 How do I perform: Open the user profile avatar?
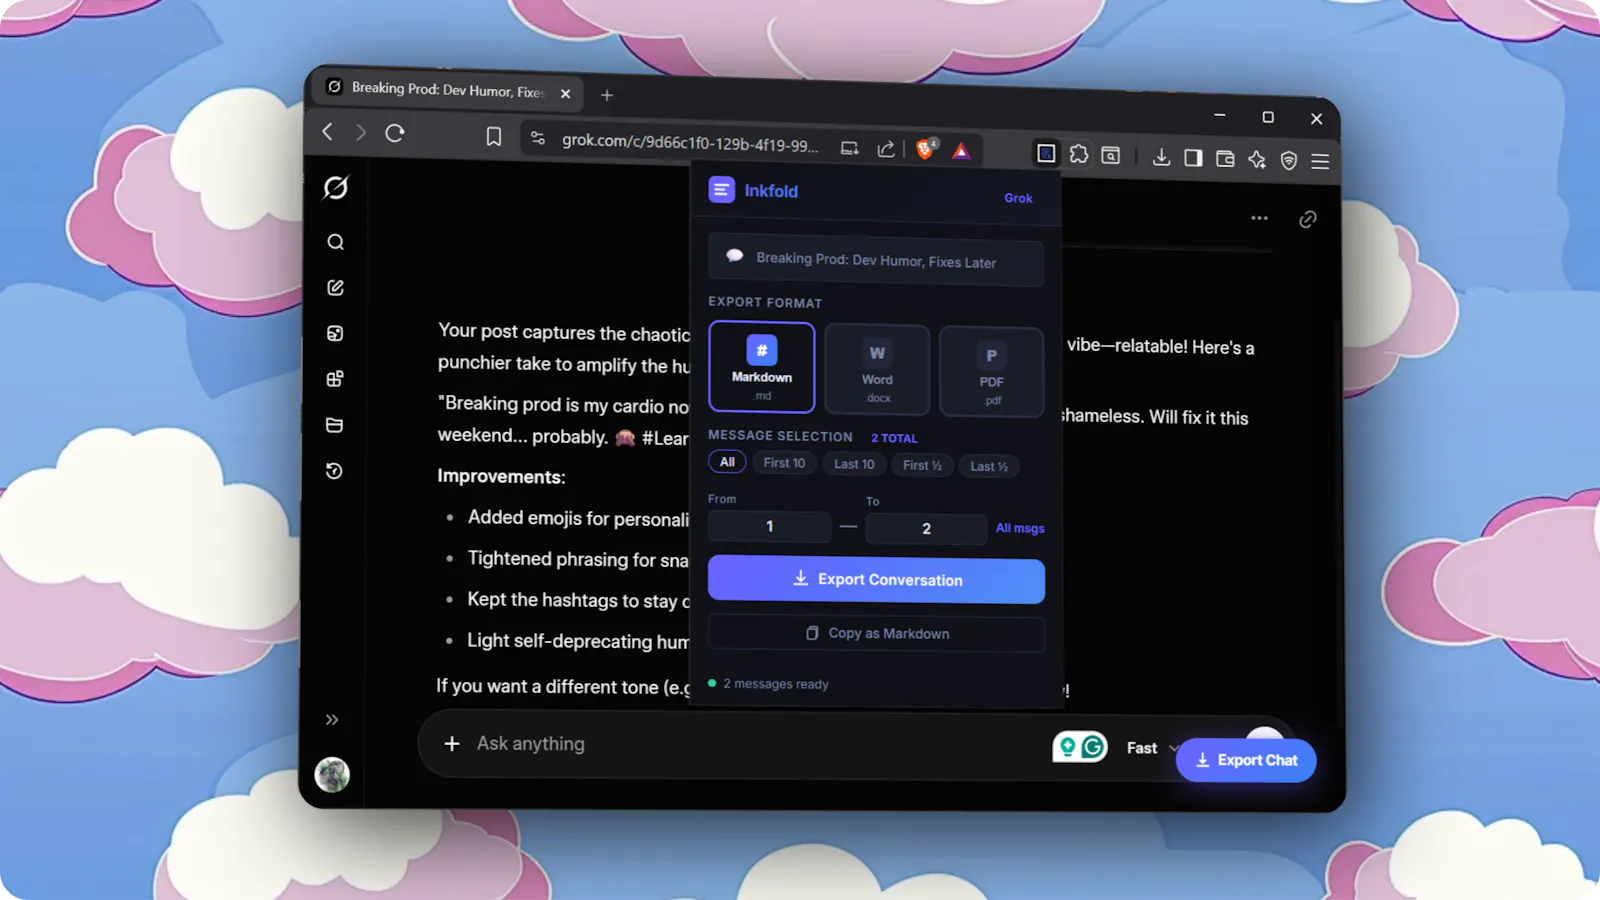332,774
